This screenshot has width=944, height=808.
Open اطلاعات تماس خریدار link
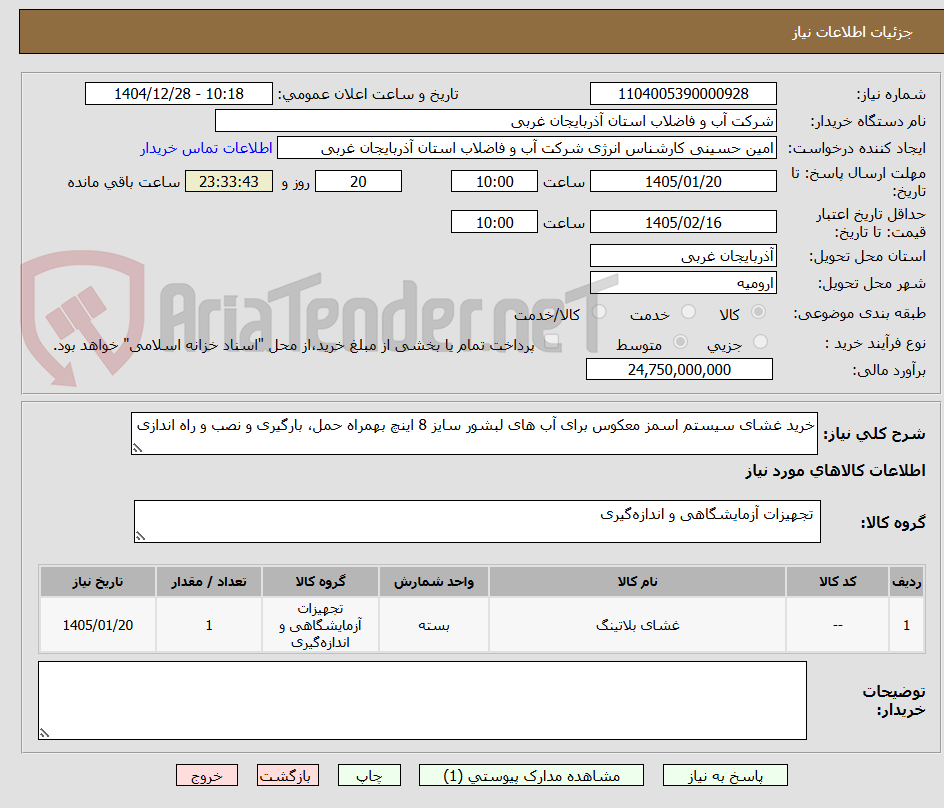pos(206,148)
